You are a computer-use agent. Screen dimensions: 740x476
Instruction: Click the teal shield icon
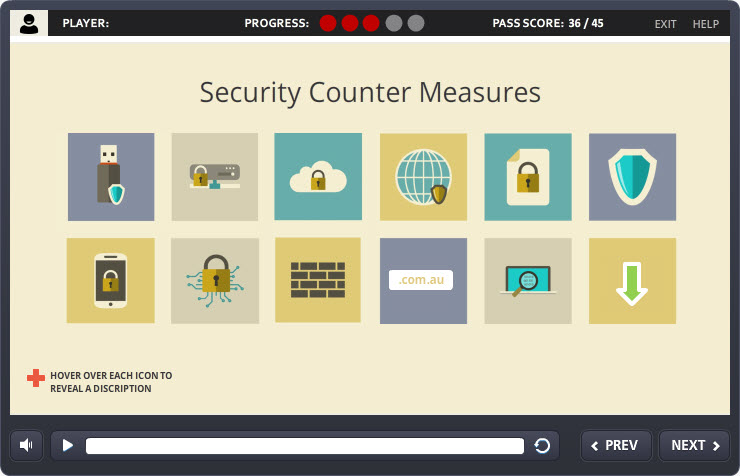(x=632, y=177)
